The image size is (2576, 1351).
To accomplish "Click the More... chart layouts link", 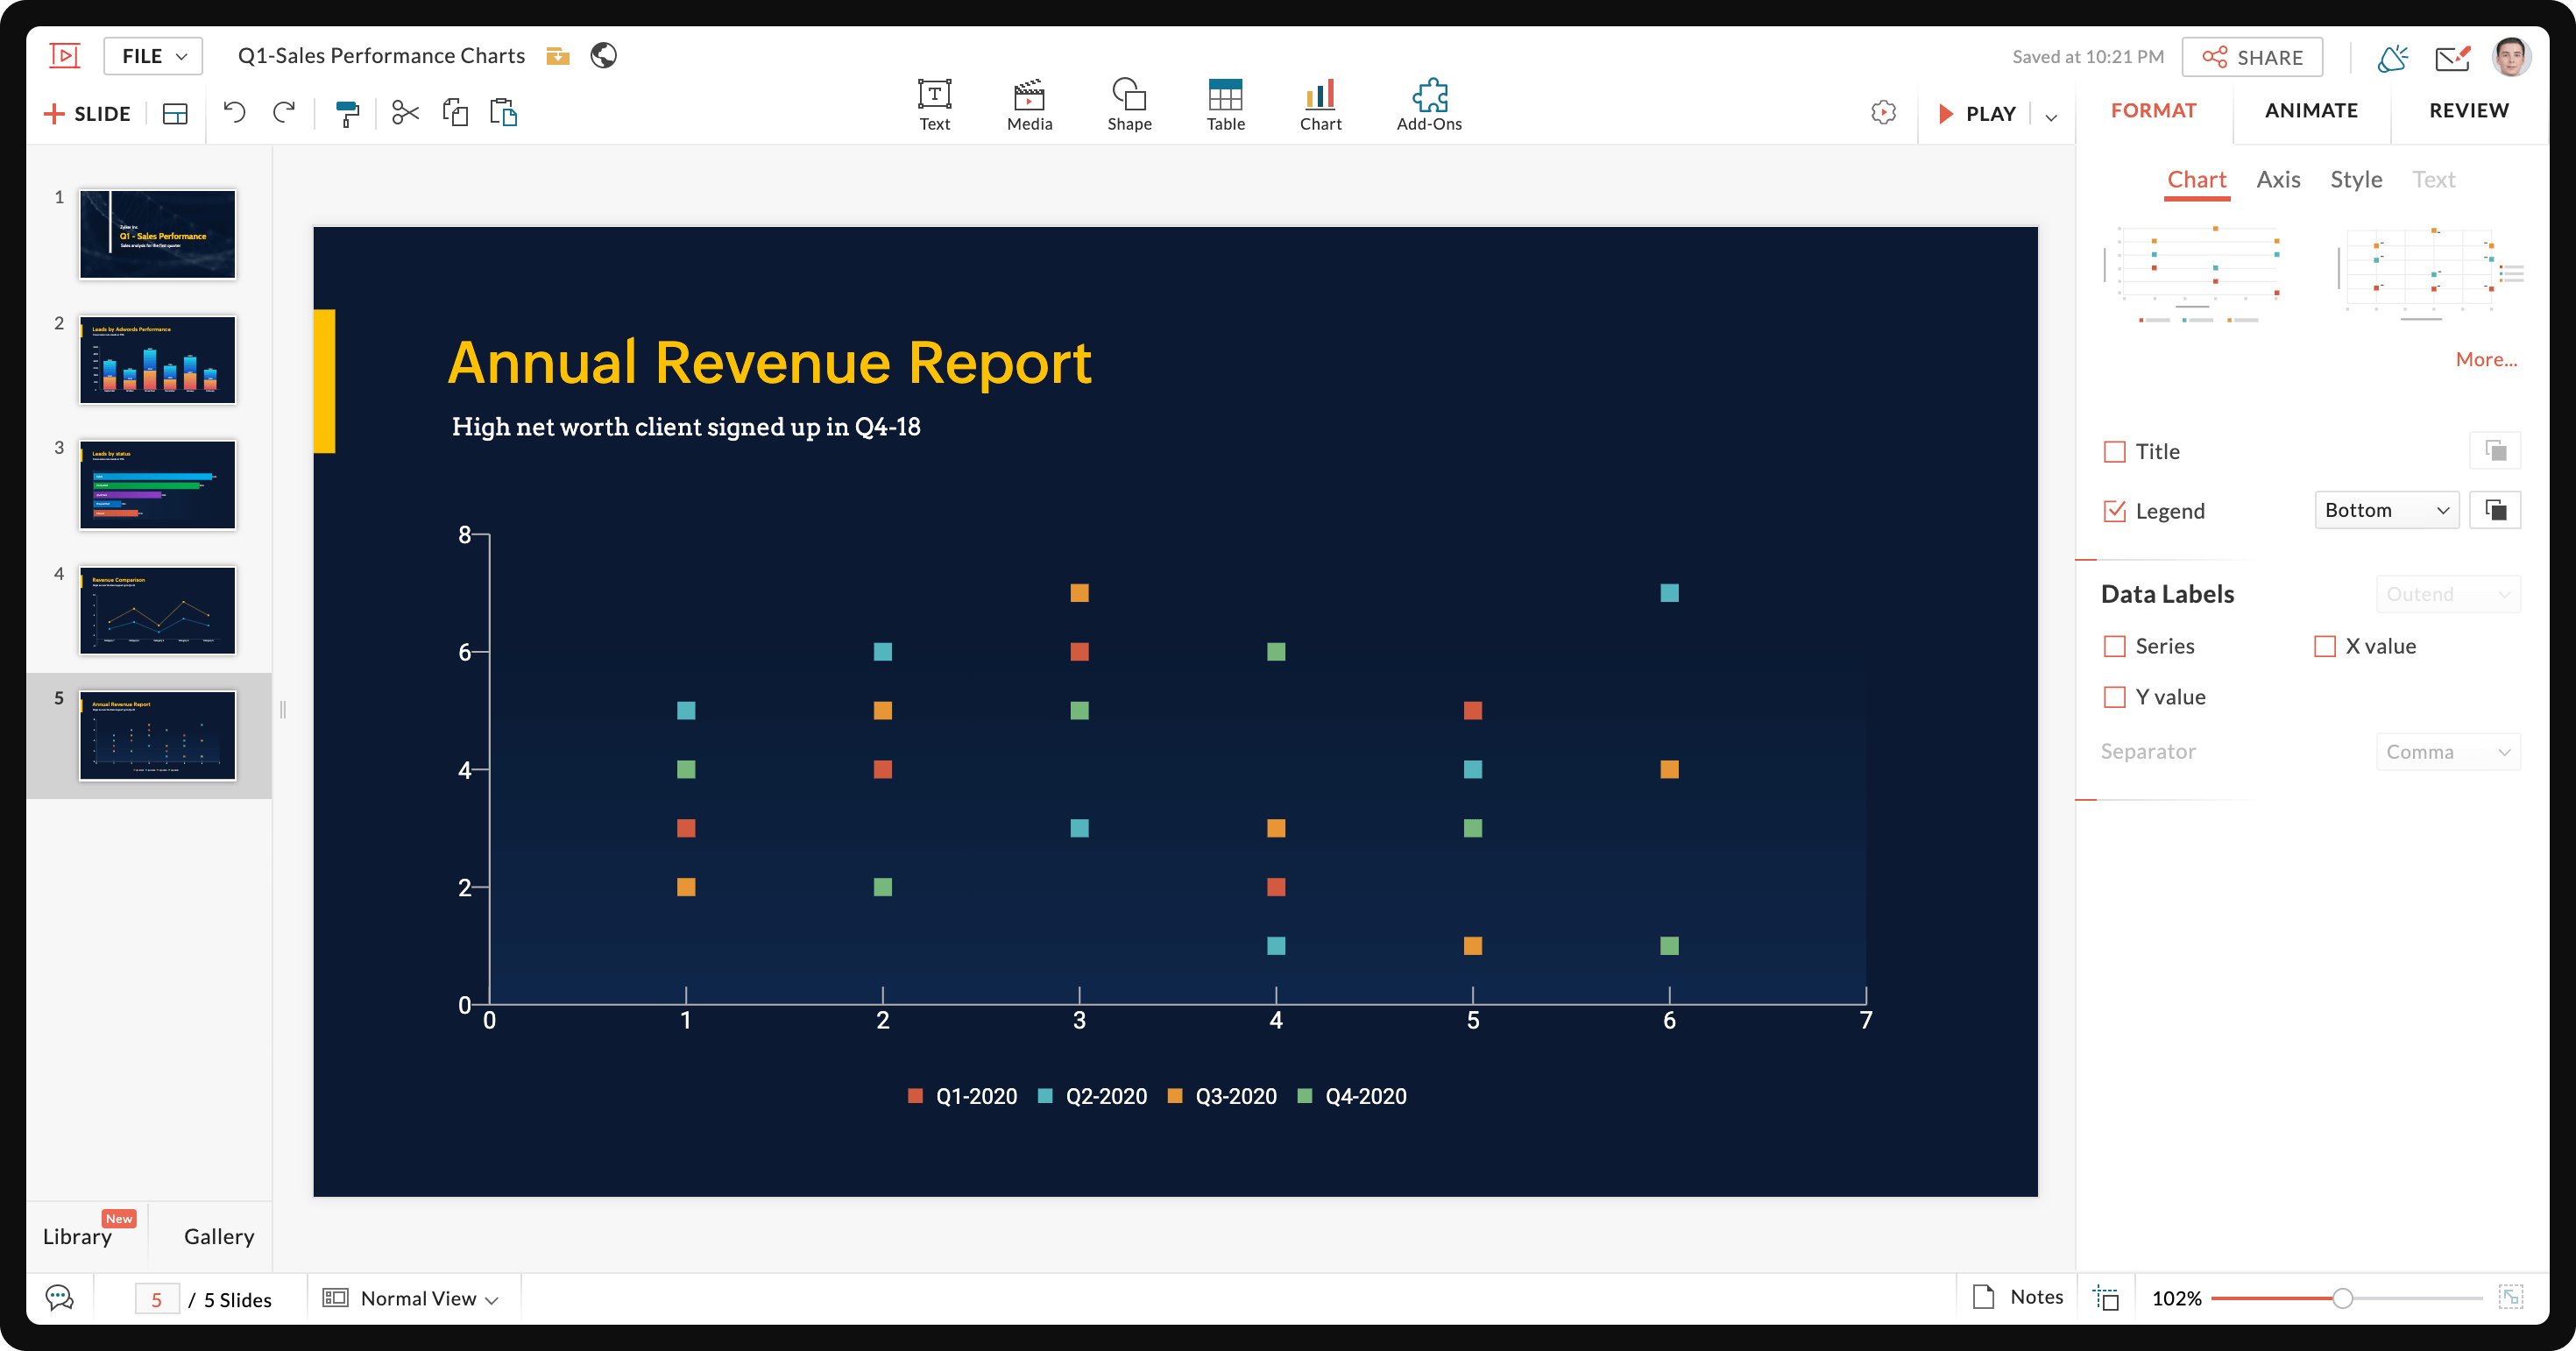I will tap(2486, 359).
